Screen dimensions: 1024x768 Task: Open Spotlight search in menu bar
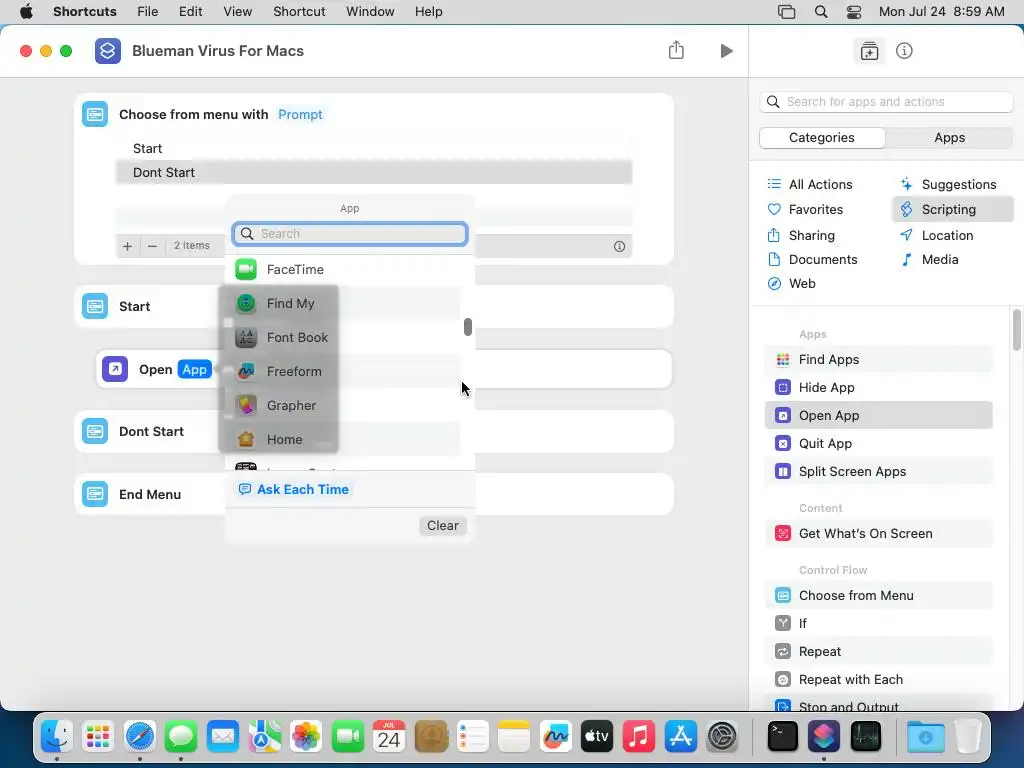[x=821, y=12]
